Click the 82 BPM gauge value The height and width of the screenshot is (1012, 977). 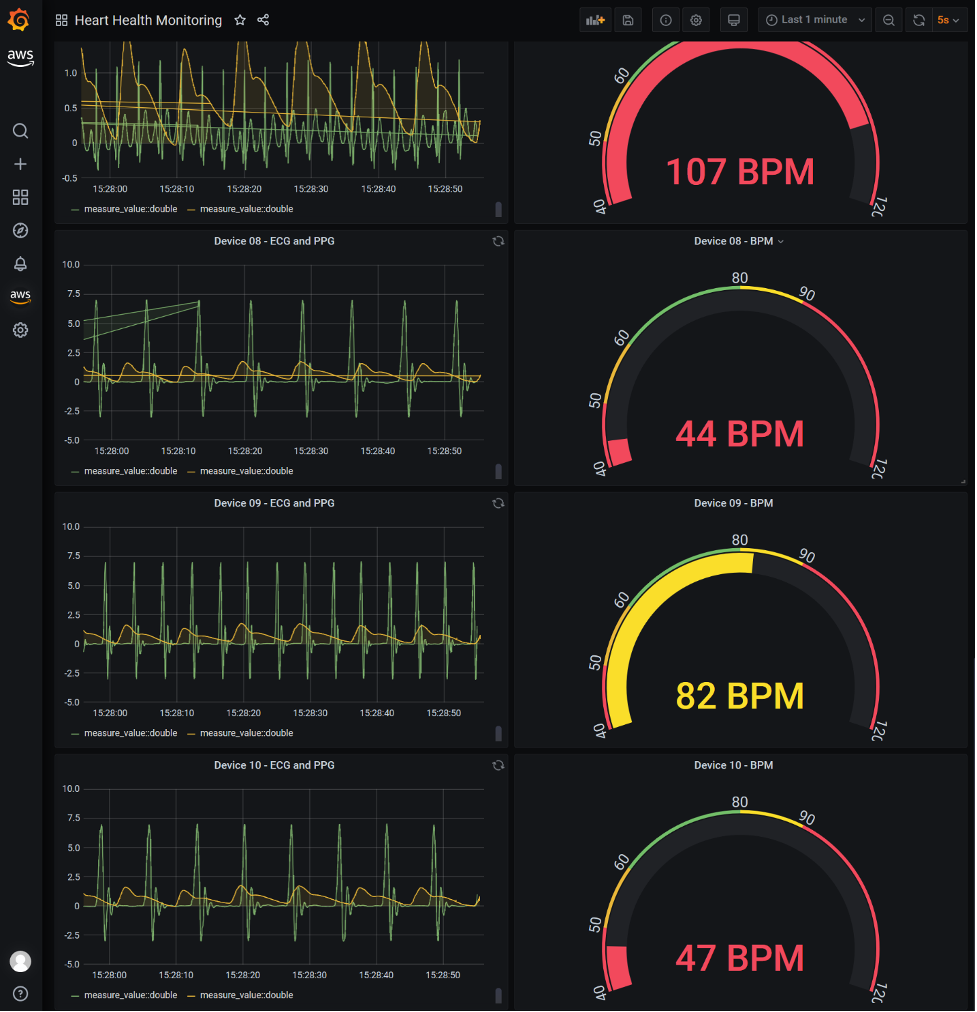pos(740,696)
